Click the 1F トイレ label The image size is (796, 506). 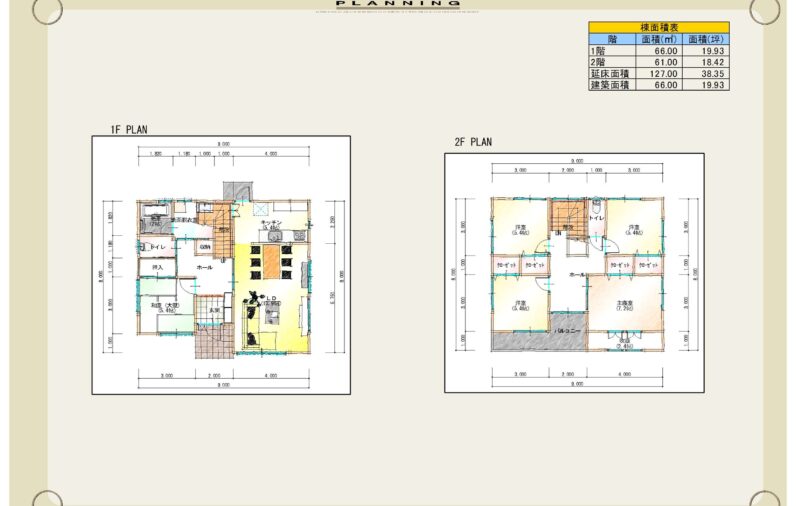tap(158, 247)
